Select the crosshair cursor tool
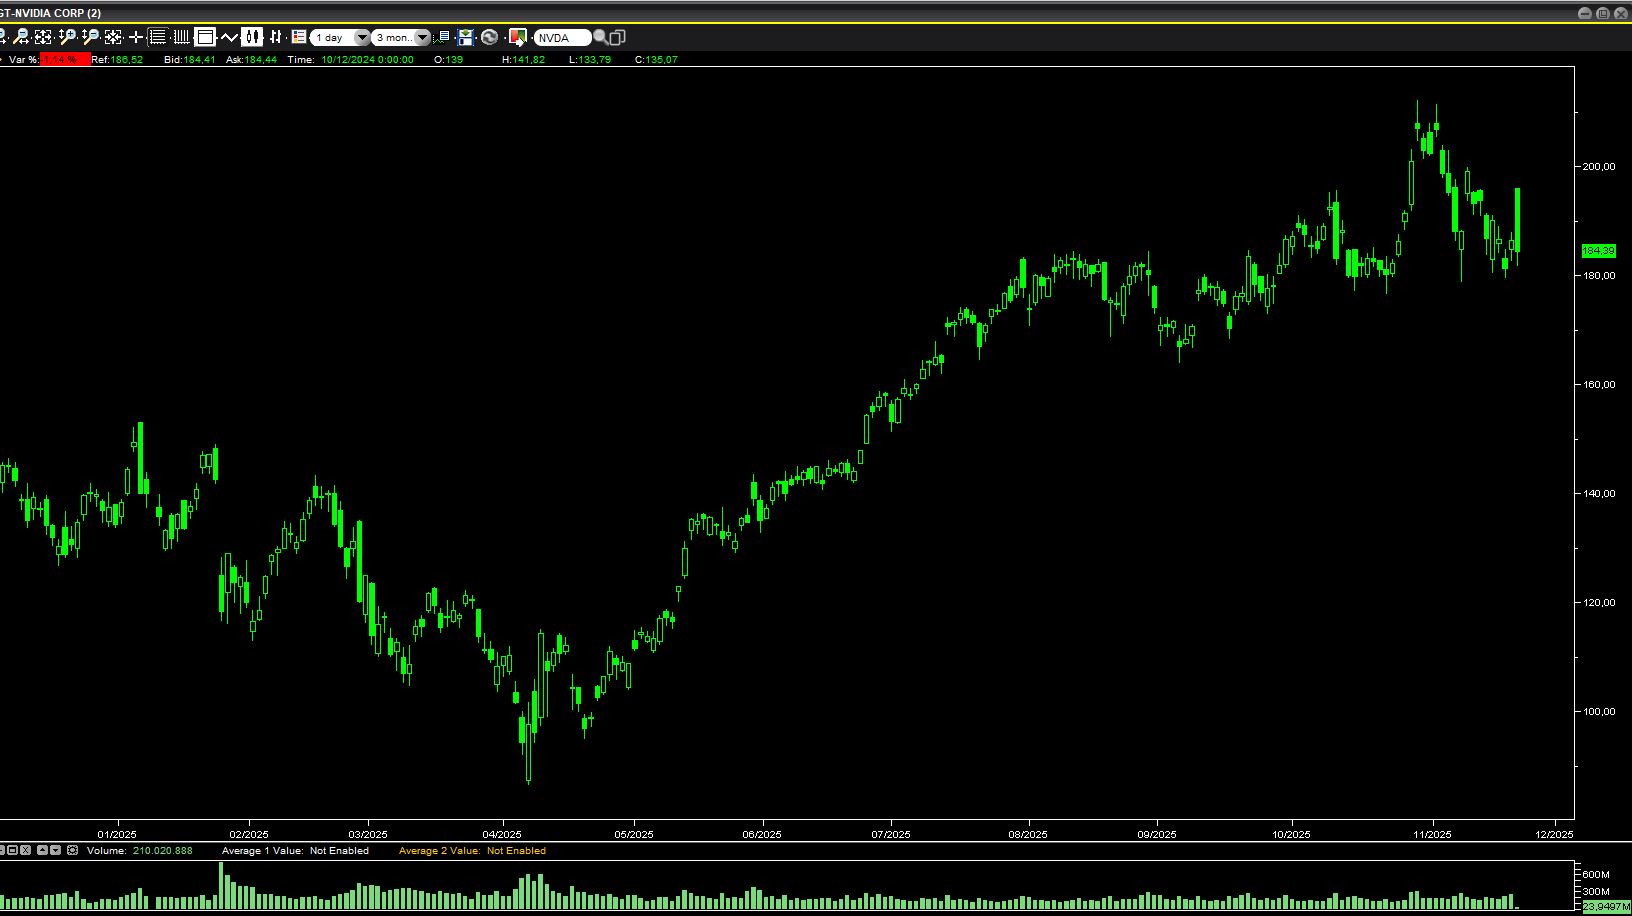 click(x=136, y=37)
